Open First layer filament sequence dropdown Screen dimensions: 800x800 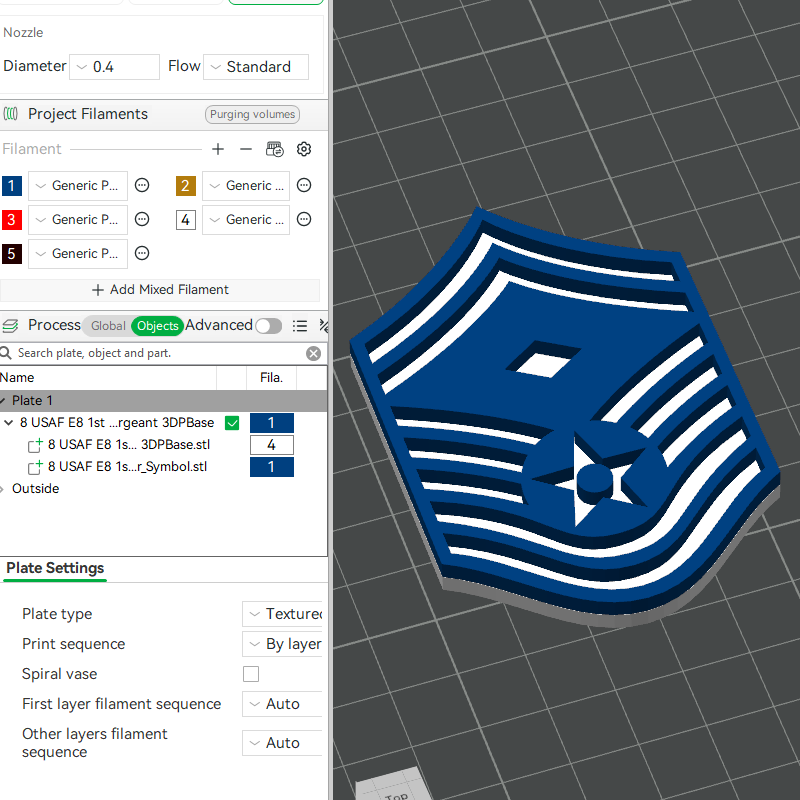282,704
